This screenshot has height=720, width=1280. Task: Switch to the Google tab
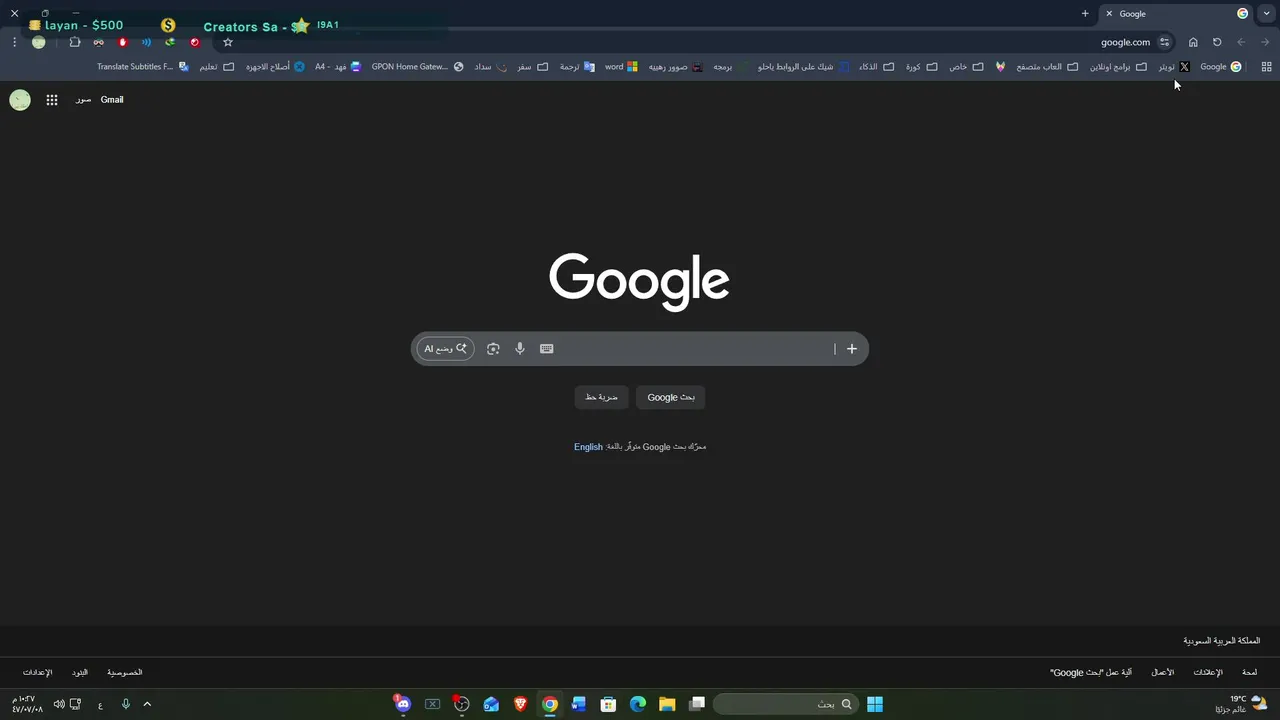(x=1175, y=14)
